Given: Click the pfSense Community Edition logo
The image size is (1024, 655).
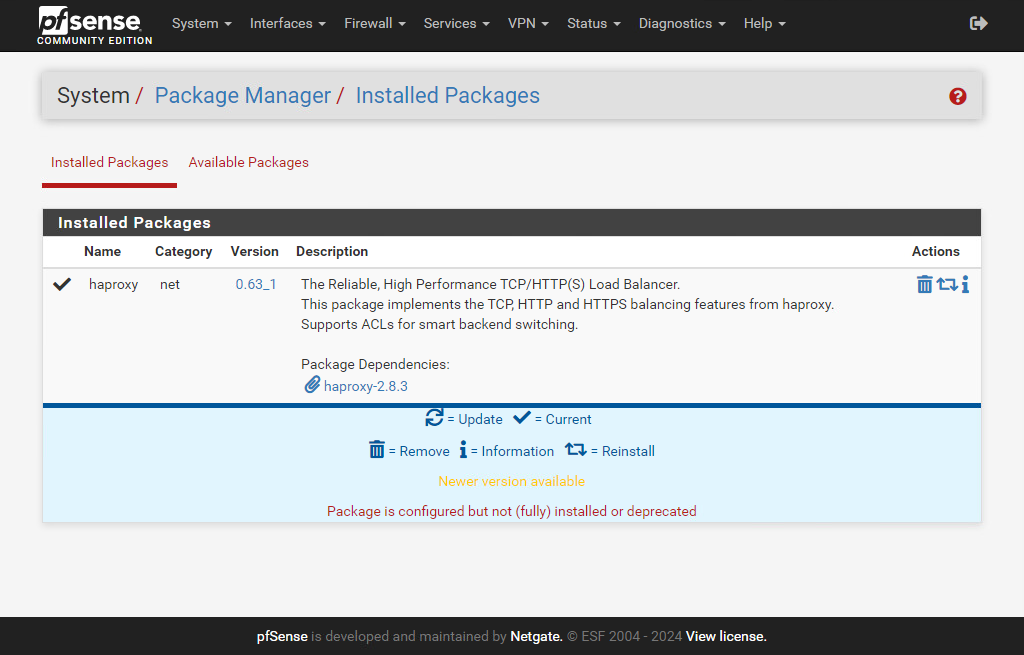Looking at the screenshot, I should pos(94,25).
